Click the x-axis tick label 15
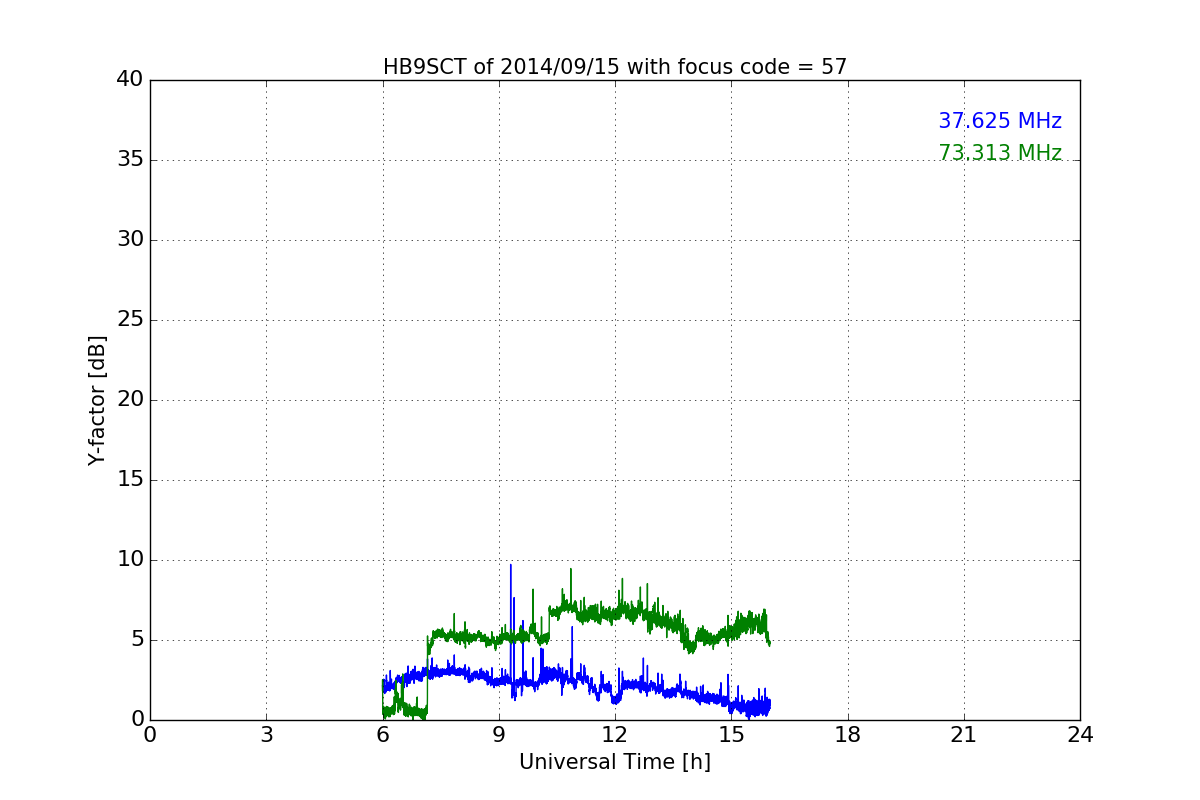1200x800 pixels. point(731,735)
